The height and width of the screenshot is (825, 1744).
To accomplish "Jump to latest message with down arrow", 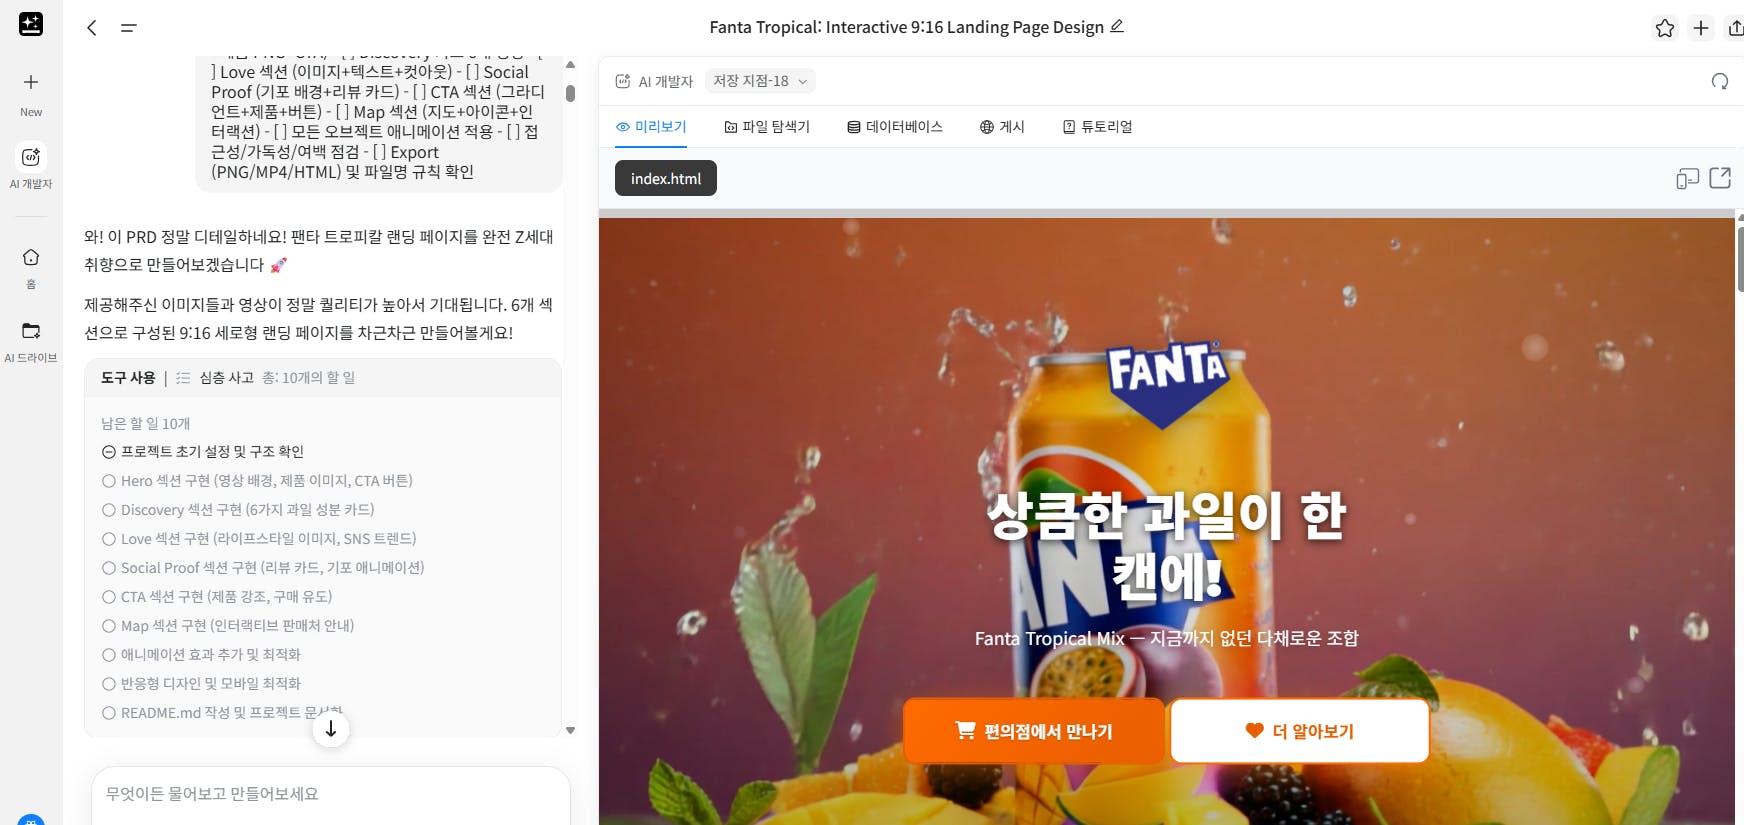I will 331,729.
